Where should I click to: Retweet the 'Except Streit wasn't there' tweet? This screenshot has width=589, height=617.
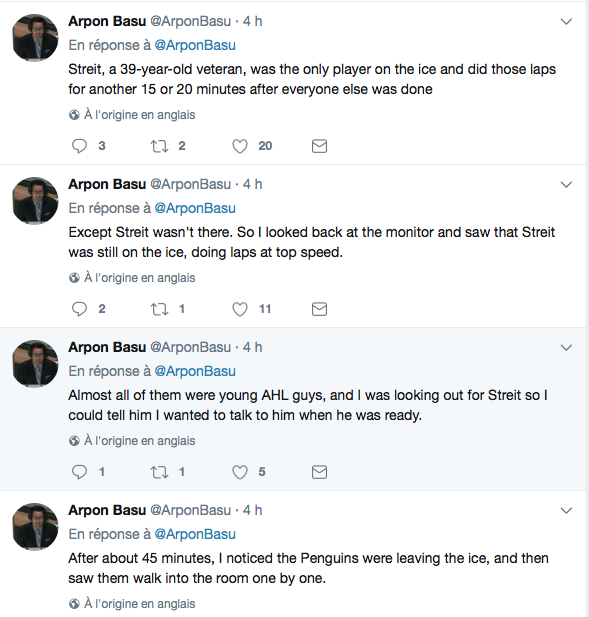pyautogui.click(x=159, y=309)
